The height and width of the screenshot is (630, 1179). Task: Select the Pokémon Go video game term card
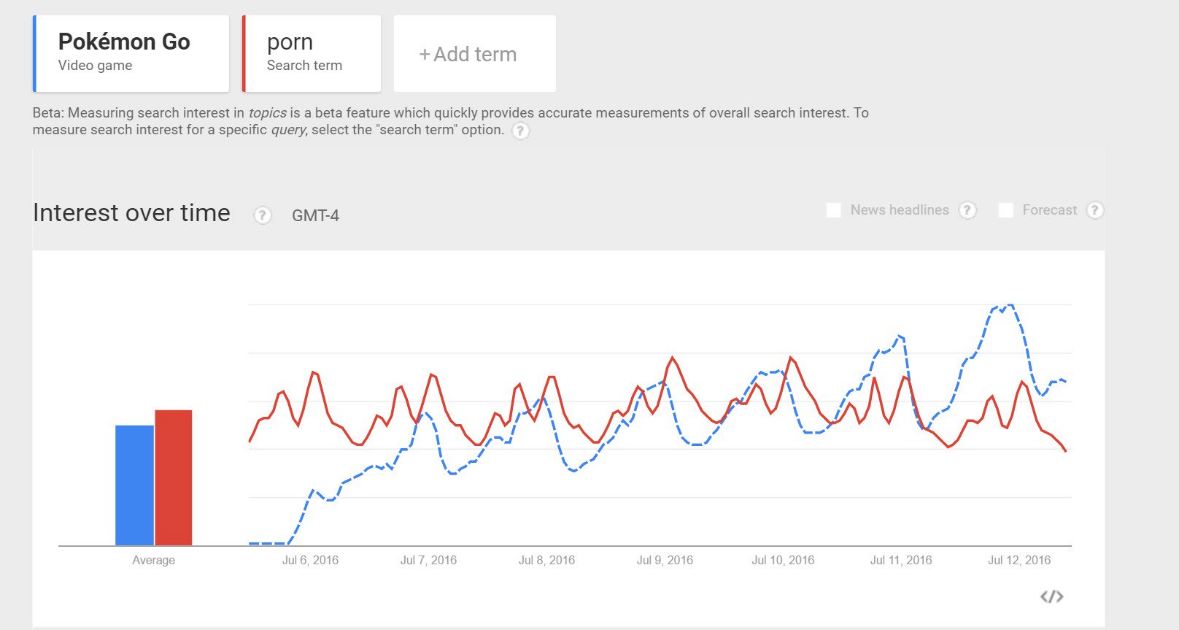(x=131, y=53)
